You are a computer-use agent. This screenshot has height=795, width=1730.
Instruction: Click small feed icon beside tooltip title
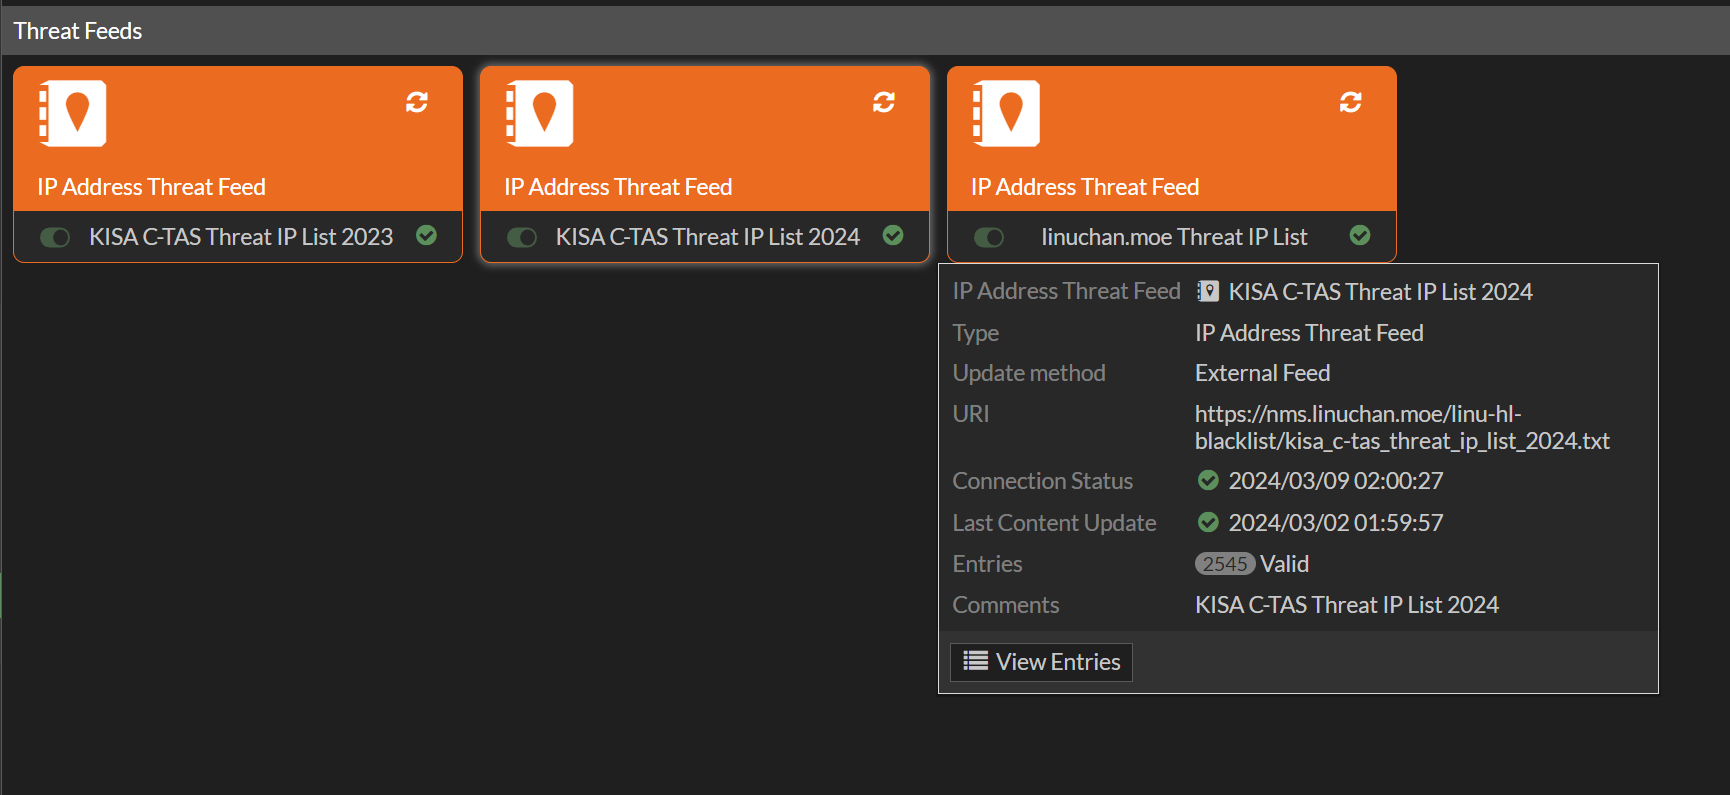[x=1208, y=291]
